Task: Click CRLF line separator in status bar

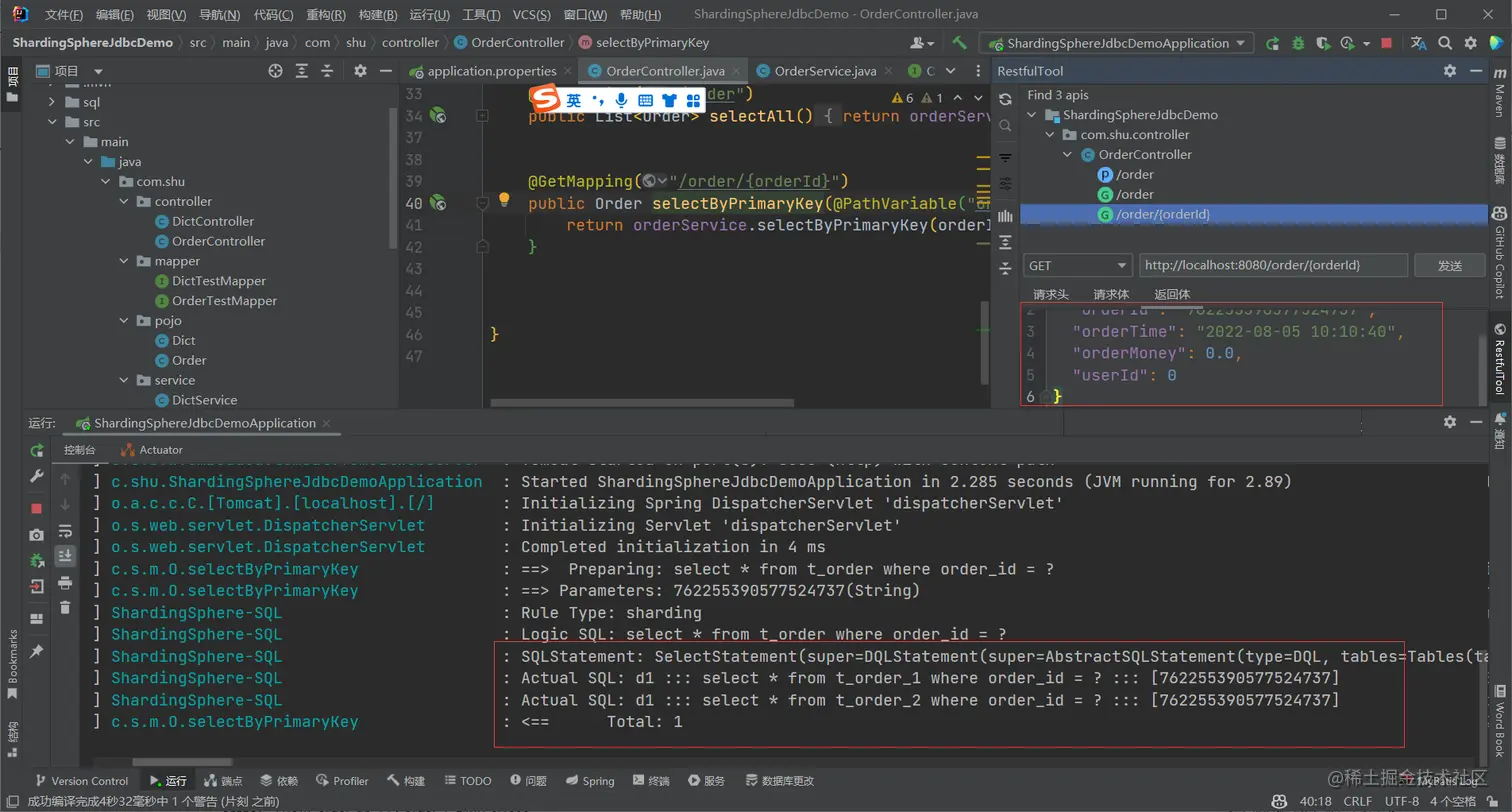Action: [x=1357, y=802]
